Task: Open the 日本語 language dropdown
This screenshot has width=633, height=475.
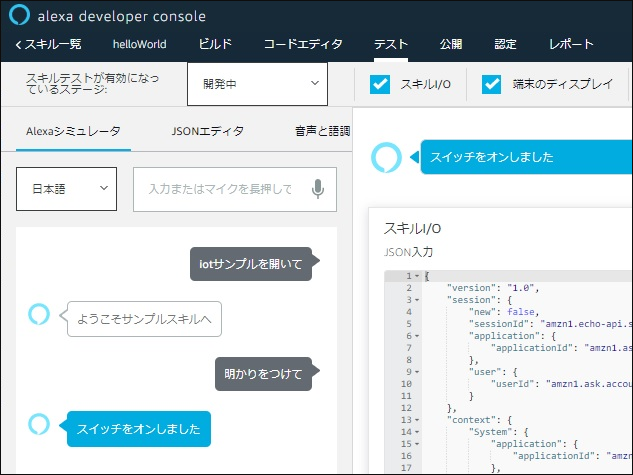Action: [66, 189]
